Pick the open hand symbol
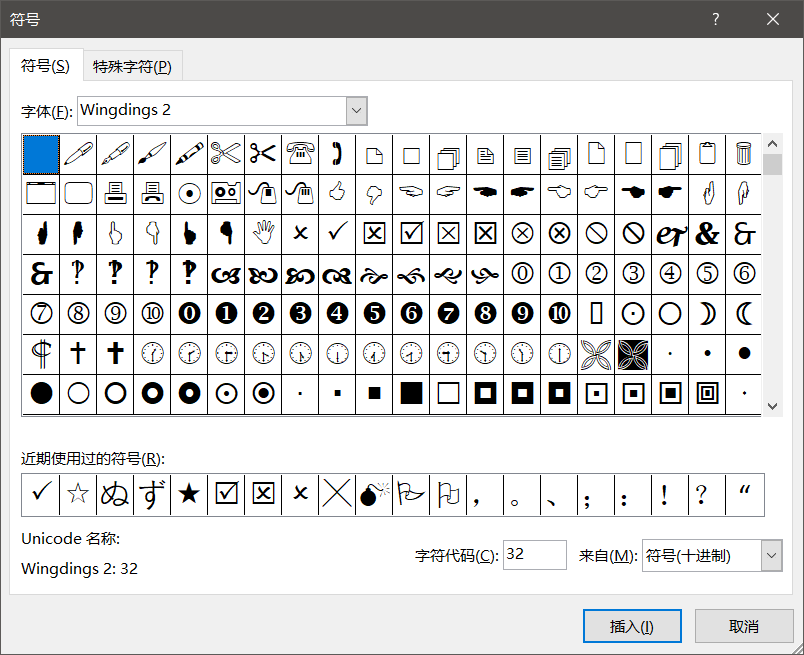The image size is (804, 655). coord(263,232)
